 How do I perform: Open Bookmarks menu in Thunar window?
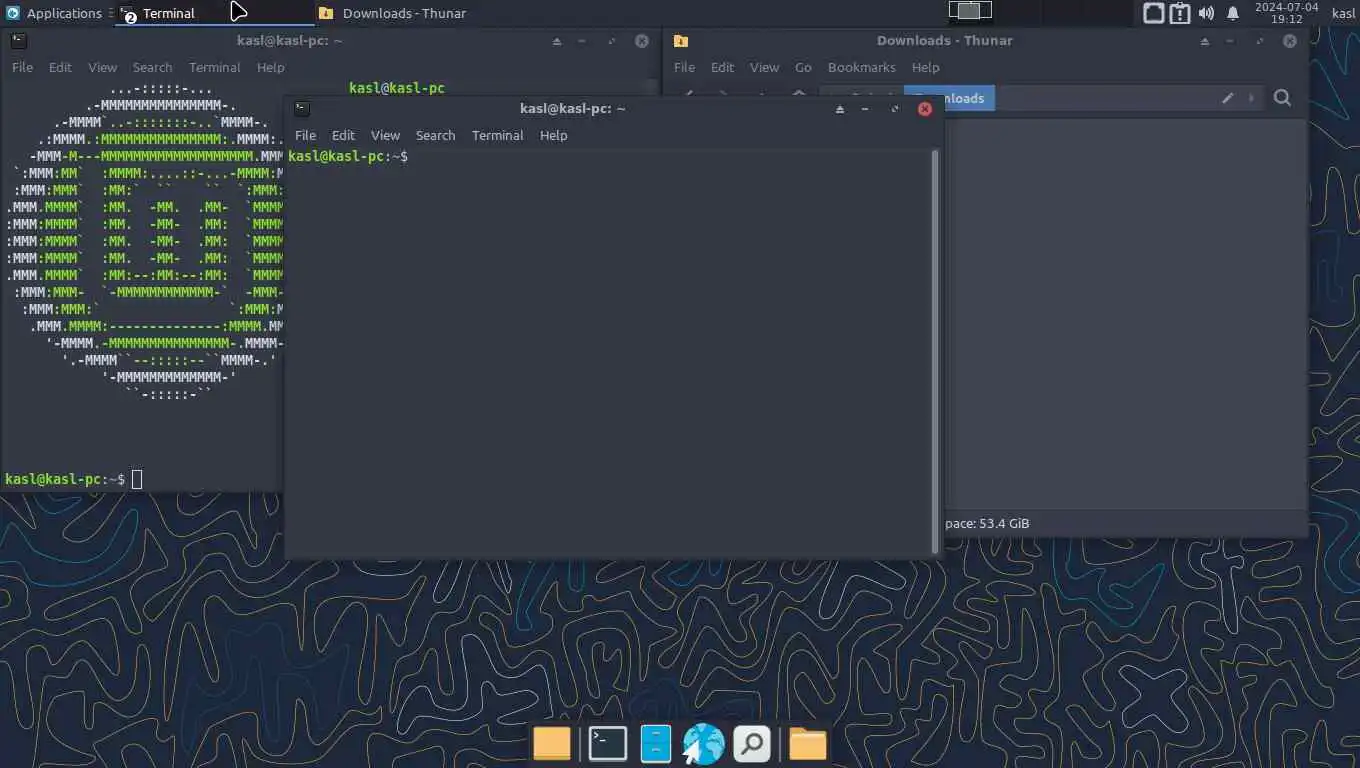(861, 67)
